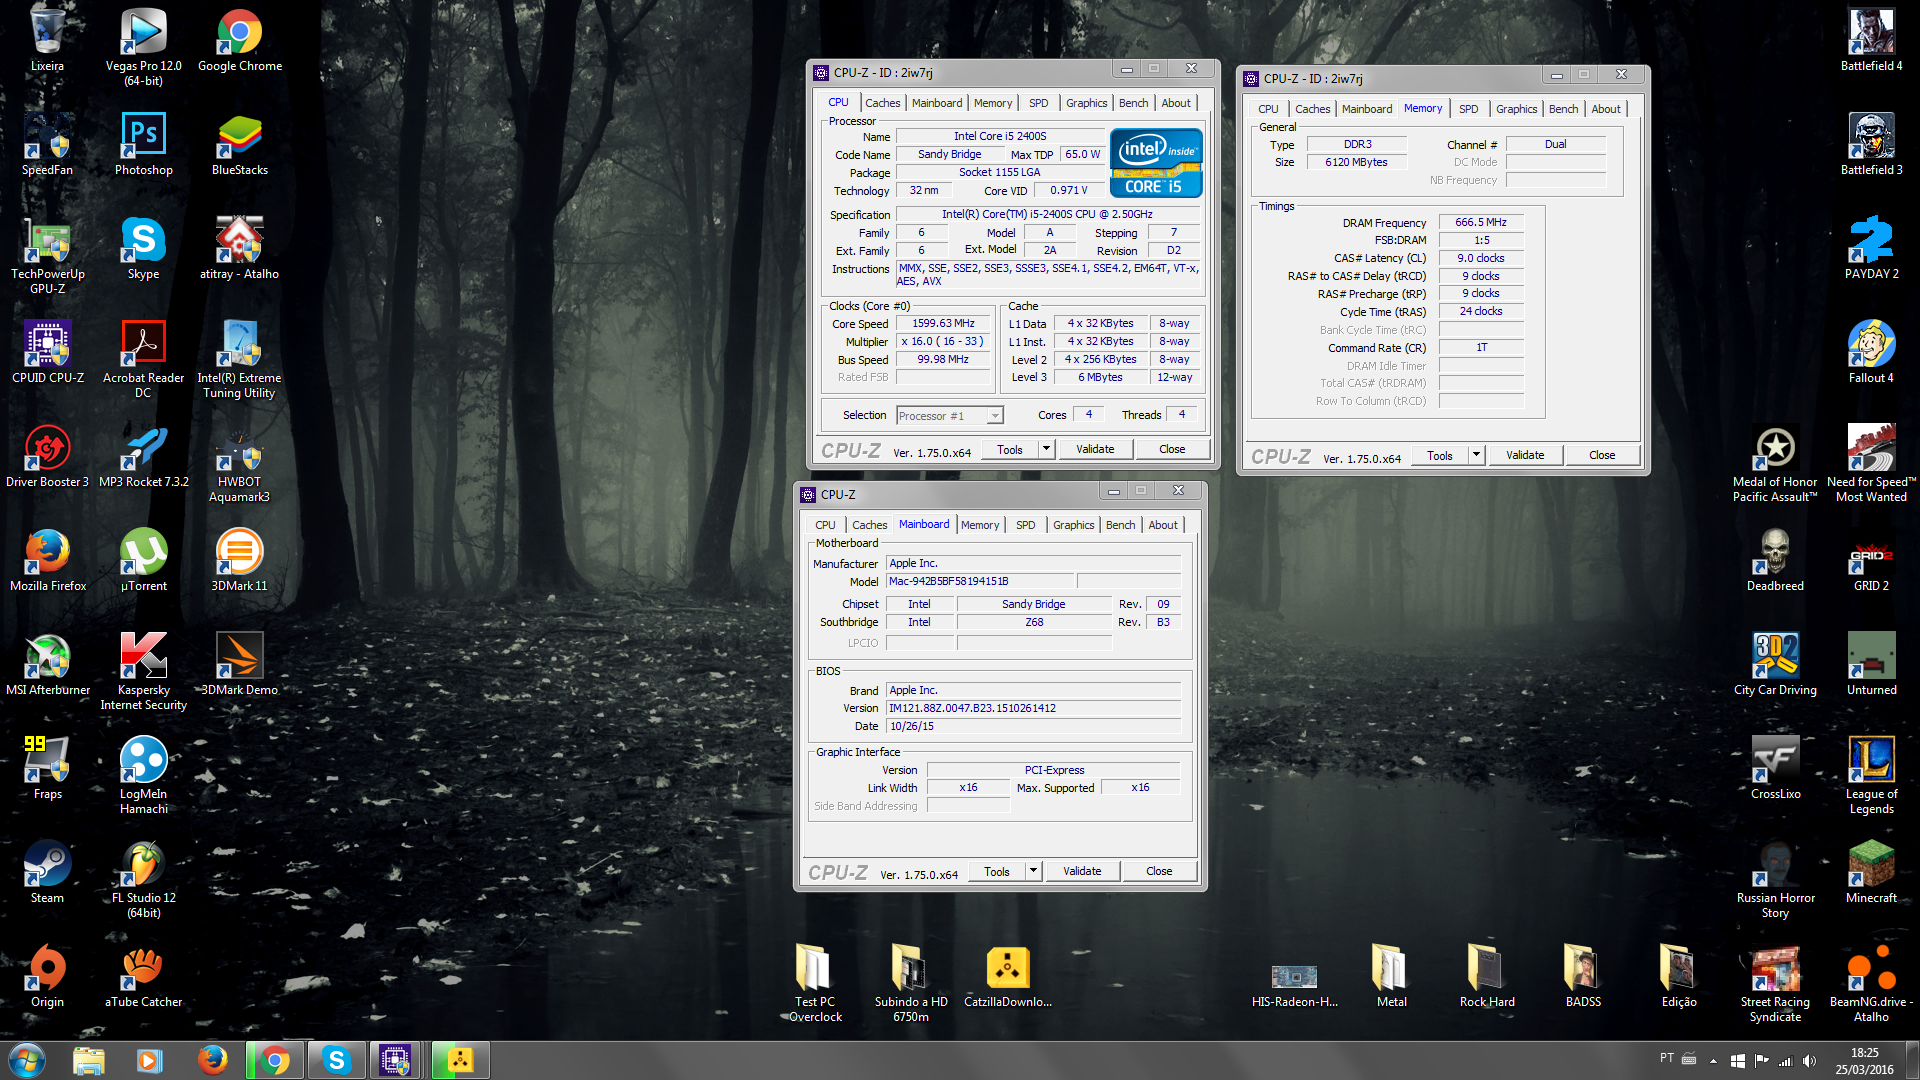The height and width of the screenshot is (1080, 1920).
Task: Open Skype from the taskbar
Action: point(336,1060)
